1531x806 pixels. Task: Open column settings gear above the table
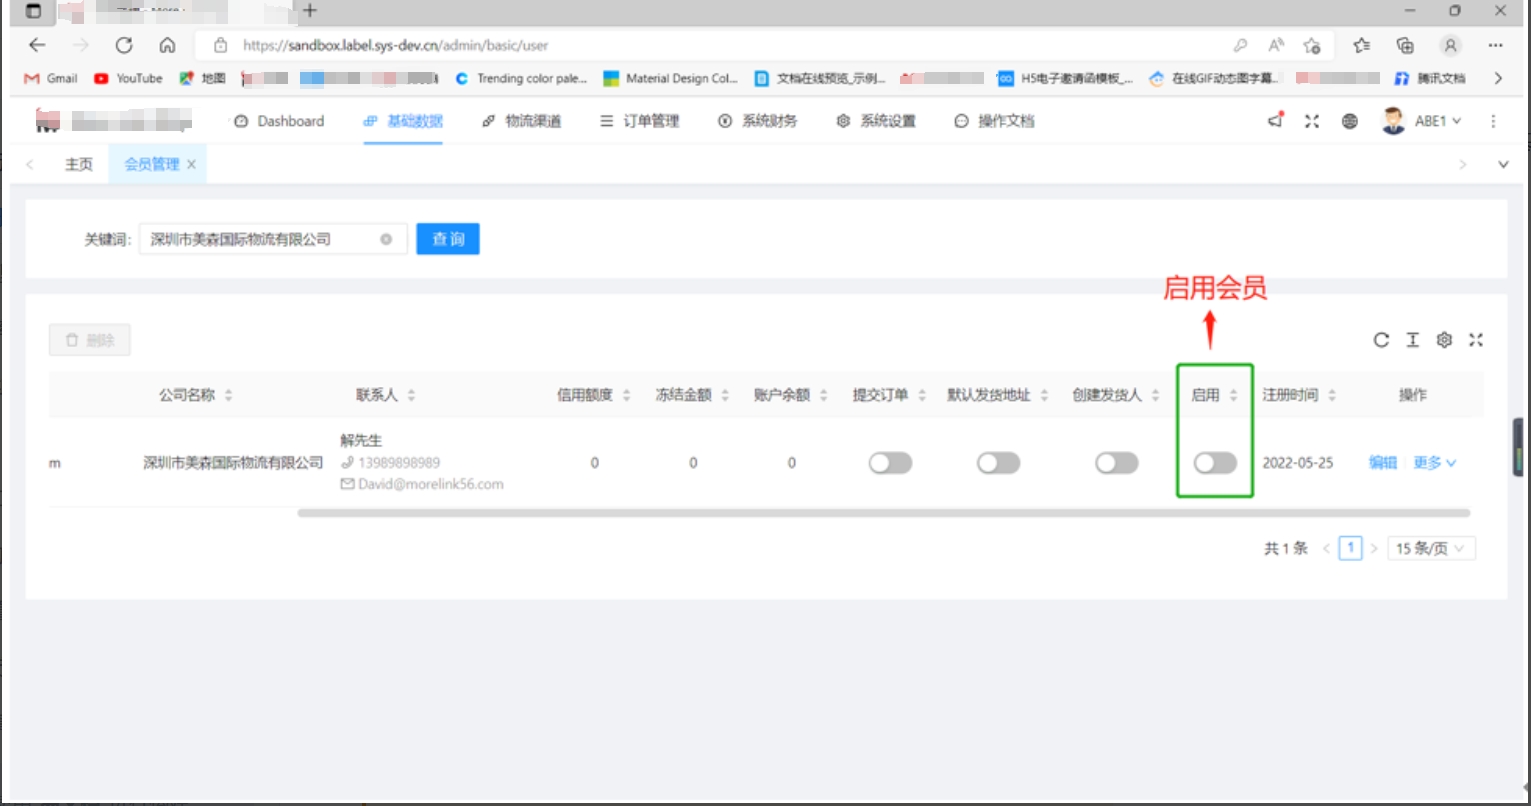click(1444, 340)
